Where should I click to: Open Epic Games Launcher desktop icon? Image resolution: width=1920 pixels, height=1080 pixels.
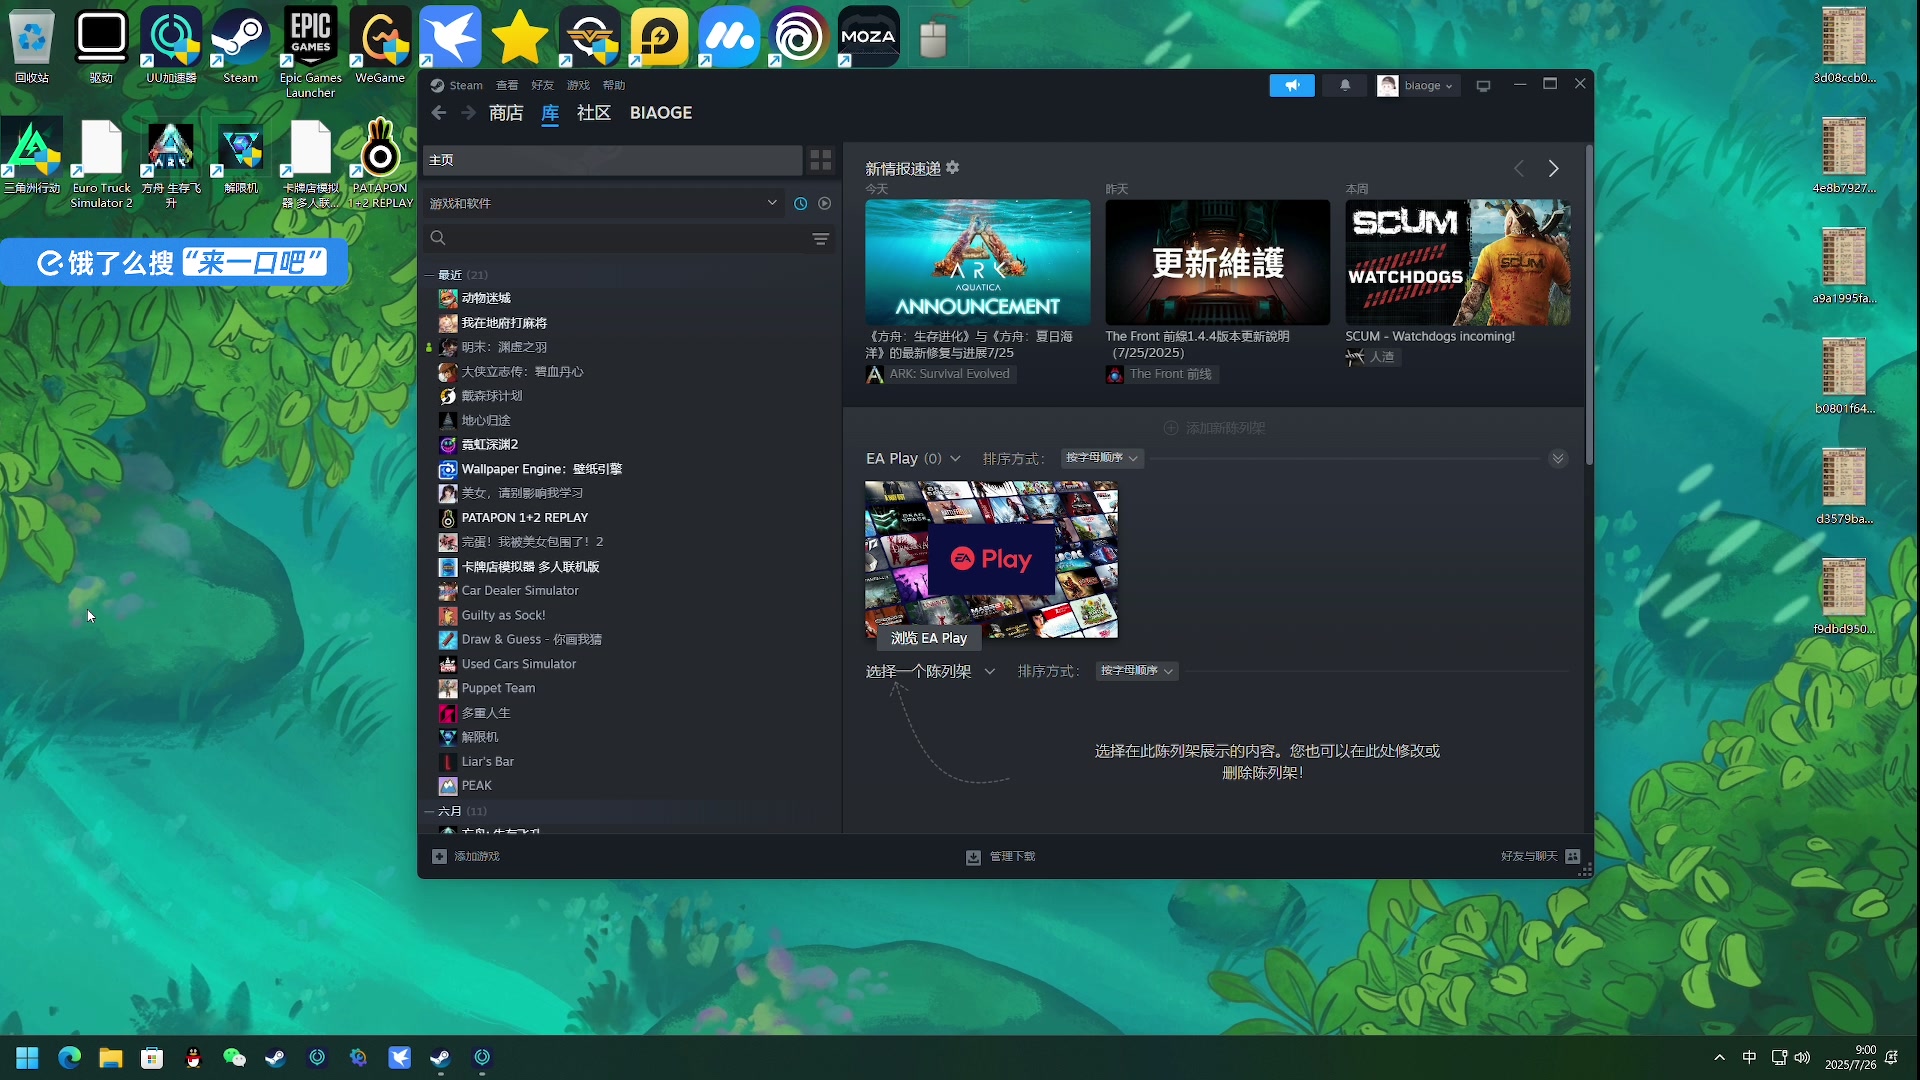click(310, 53)
